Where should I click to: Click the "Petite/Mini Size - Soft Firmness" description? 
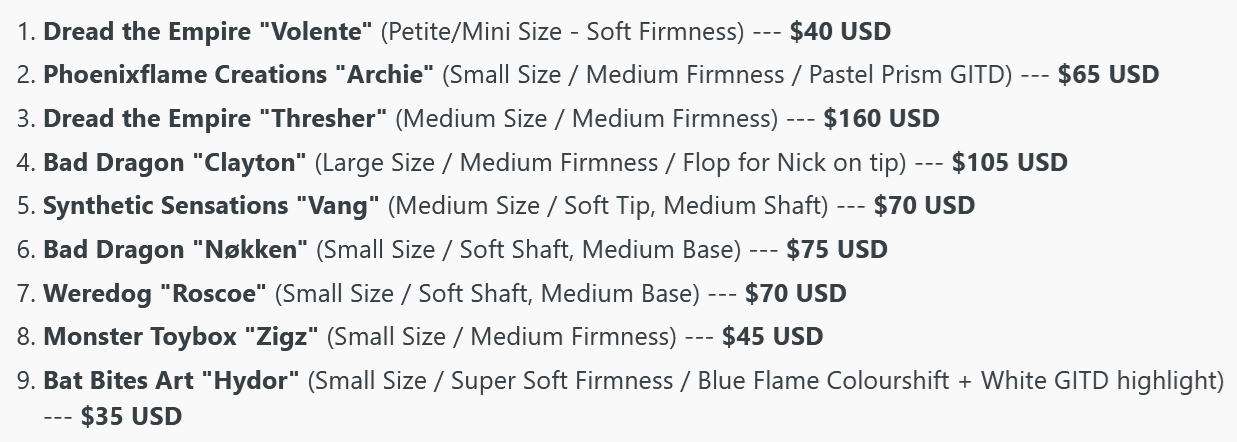pos(562,31)
